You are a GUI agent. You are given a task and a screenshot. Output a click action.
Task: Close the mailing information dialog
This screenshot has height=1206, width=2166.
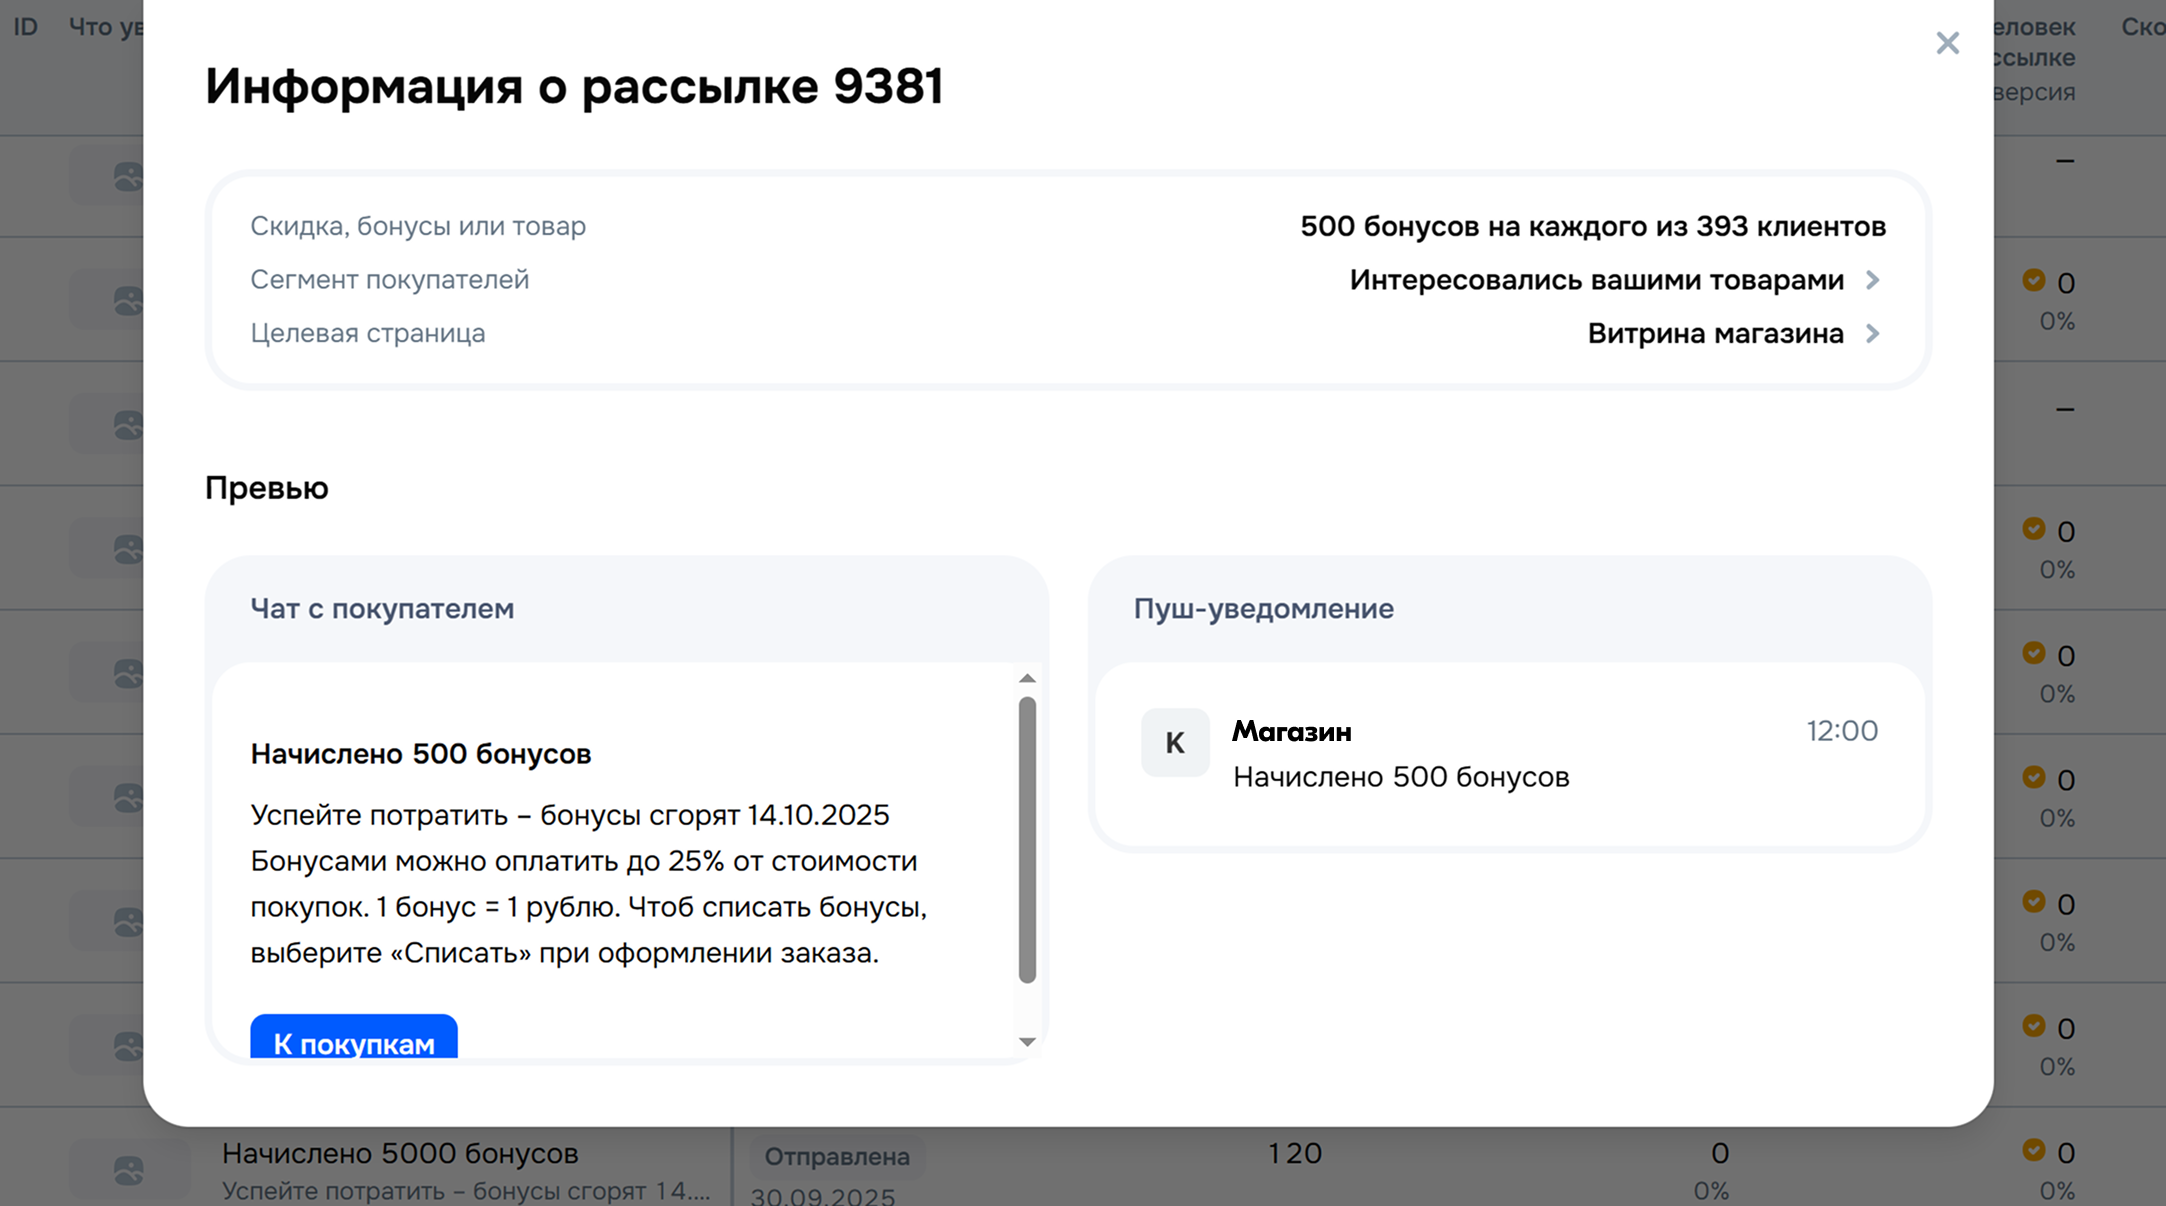[1947, 43]
